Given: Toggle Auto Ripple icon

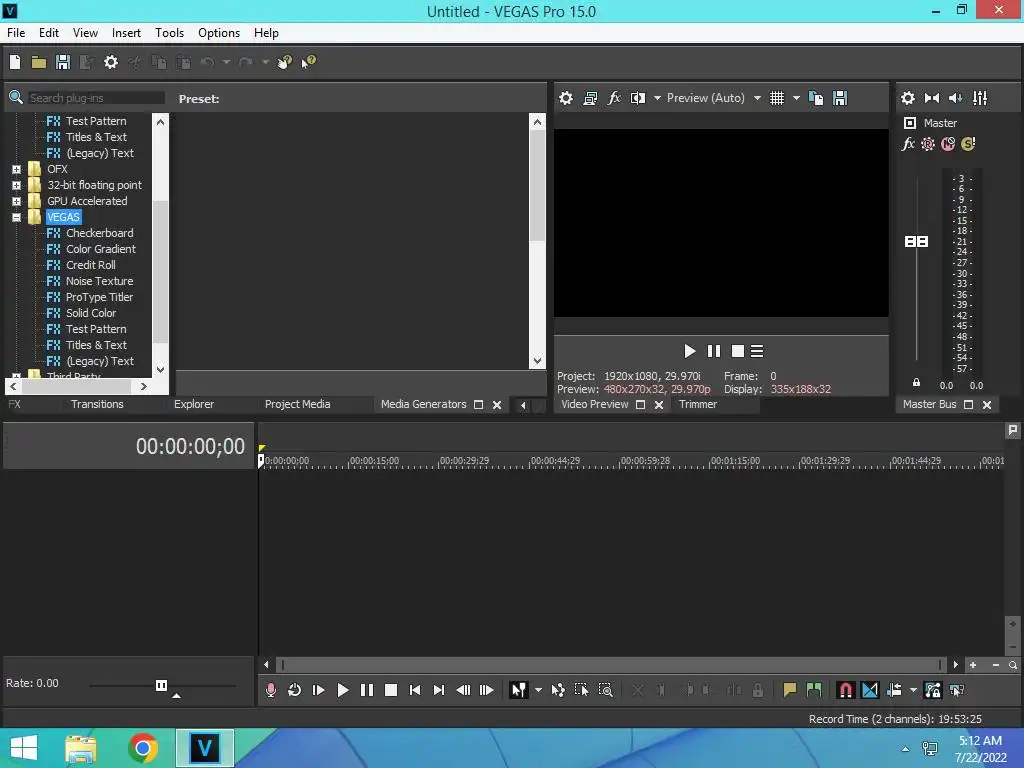Looking at the screenshot, I should tap(894, 690).
